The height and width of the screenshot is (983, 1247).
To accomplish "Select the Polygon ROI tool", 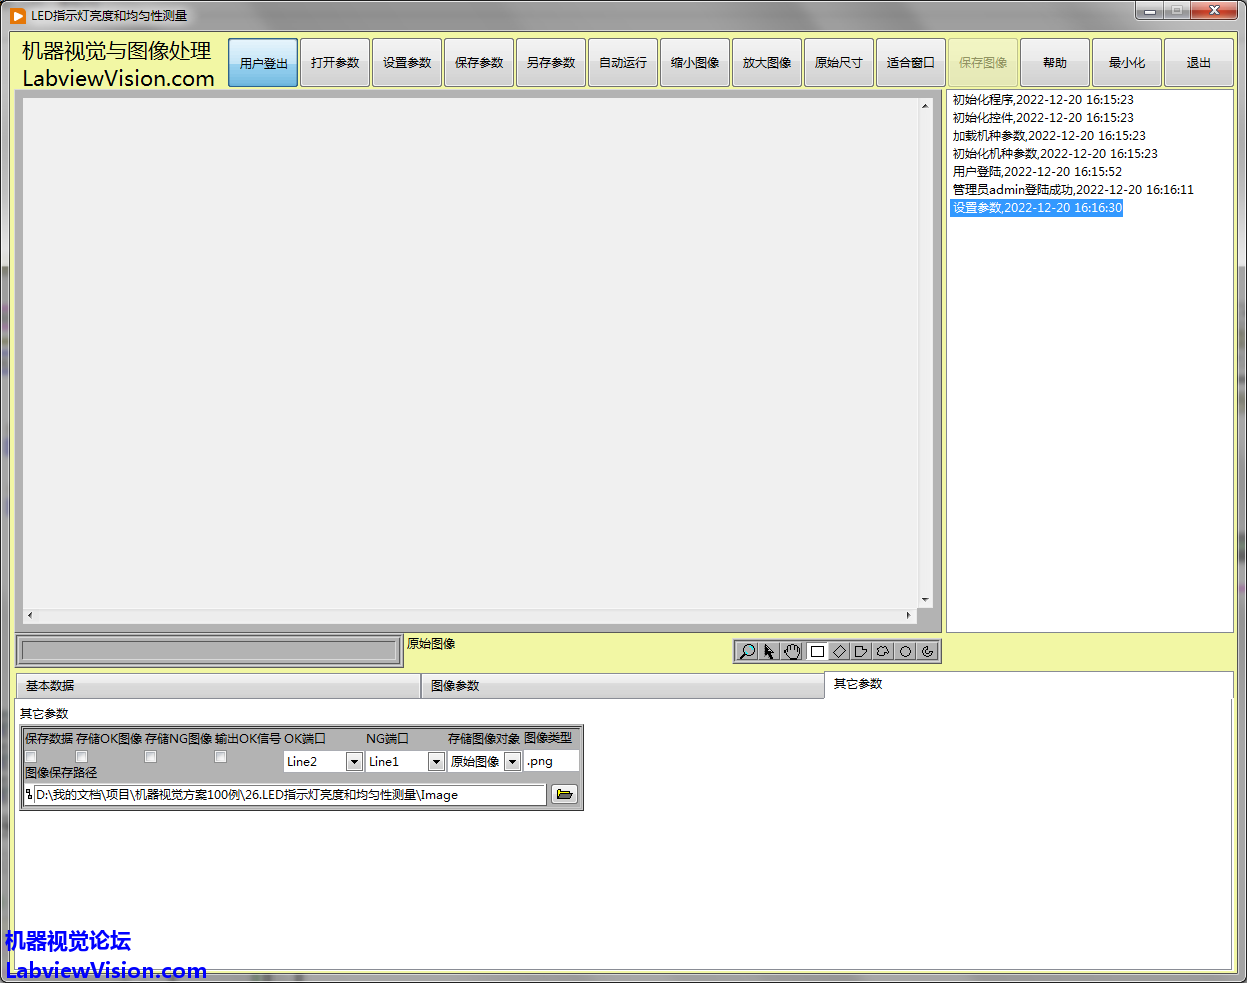I will click(861, 651).
